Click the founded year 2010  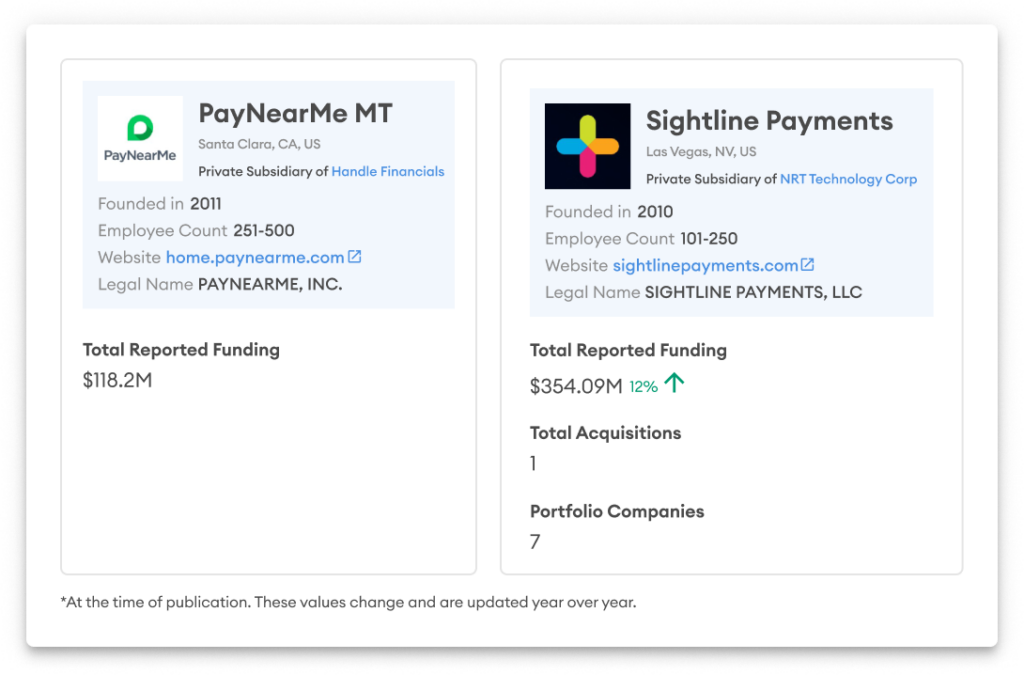(x=655, y=212)
